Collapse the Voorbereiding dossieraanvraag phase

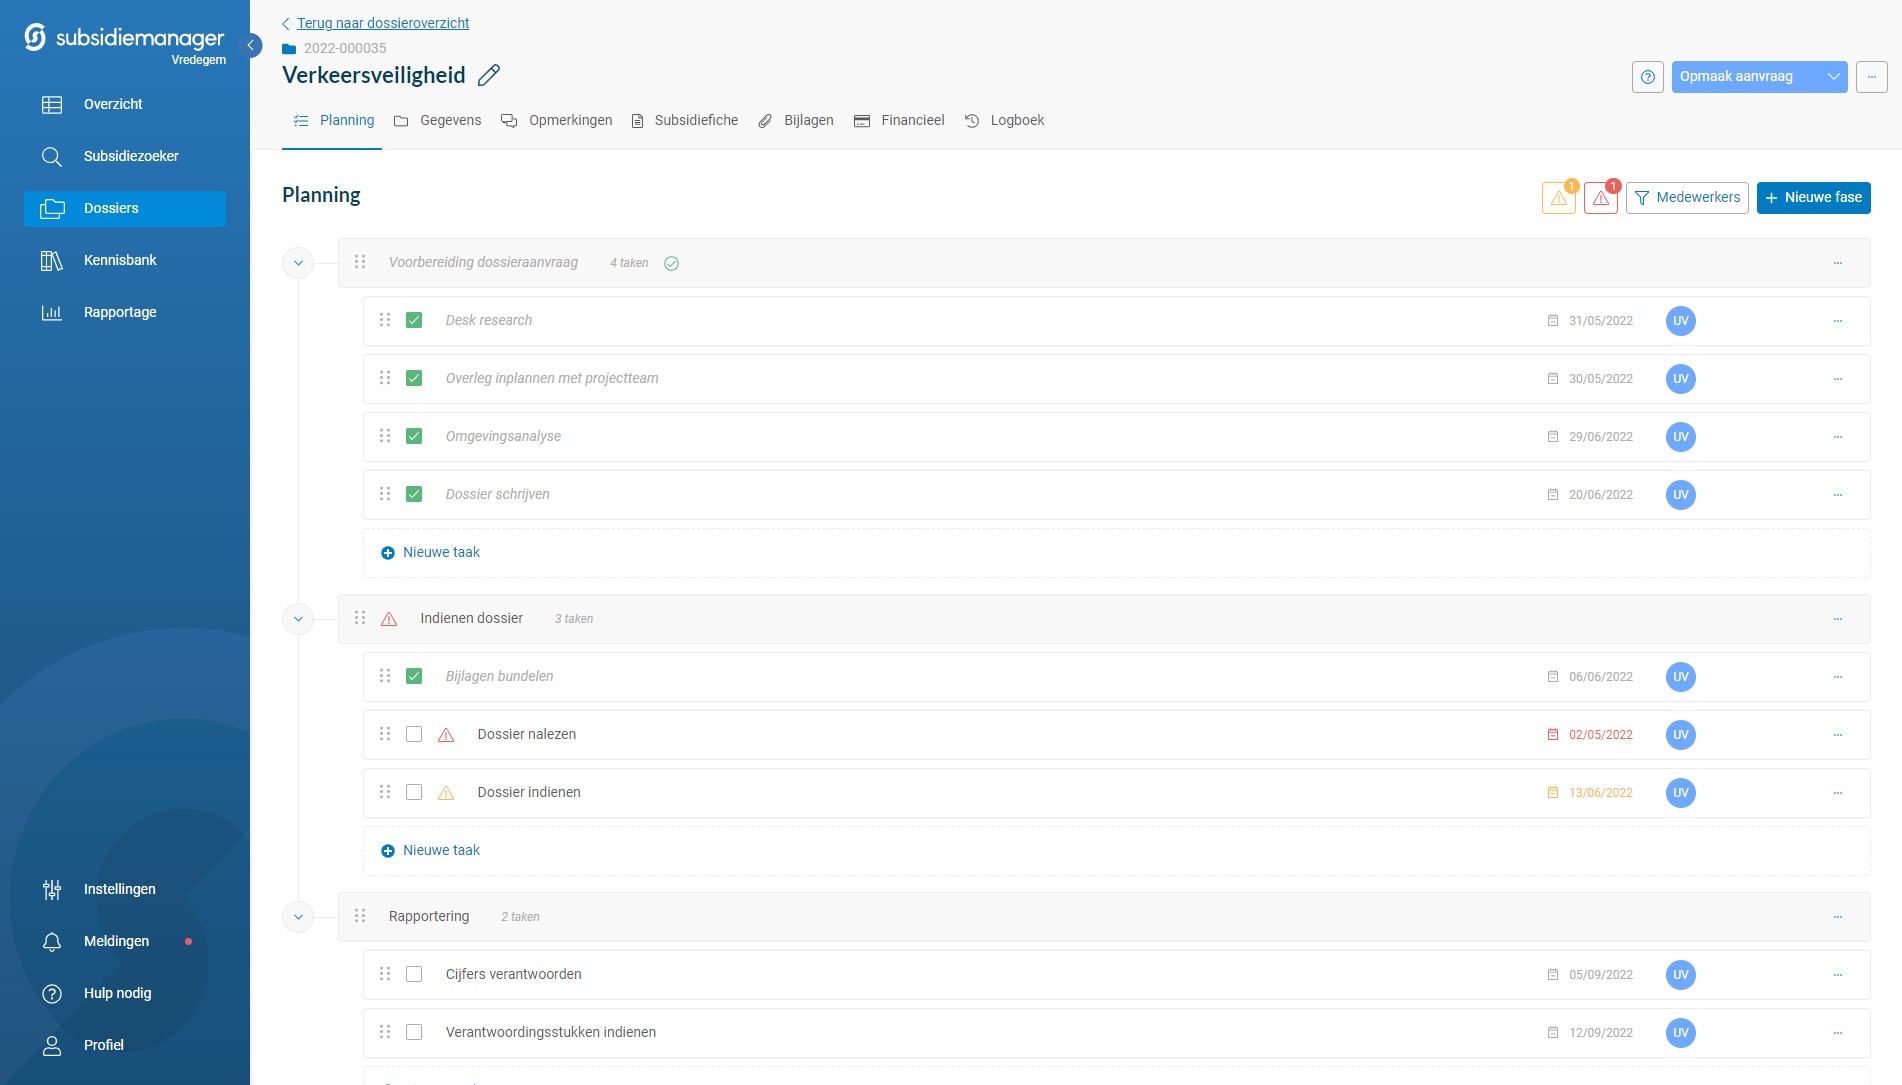(298, 263)
